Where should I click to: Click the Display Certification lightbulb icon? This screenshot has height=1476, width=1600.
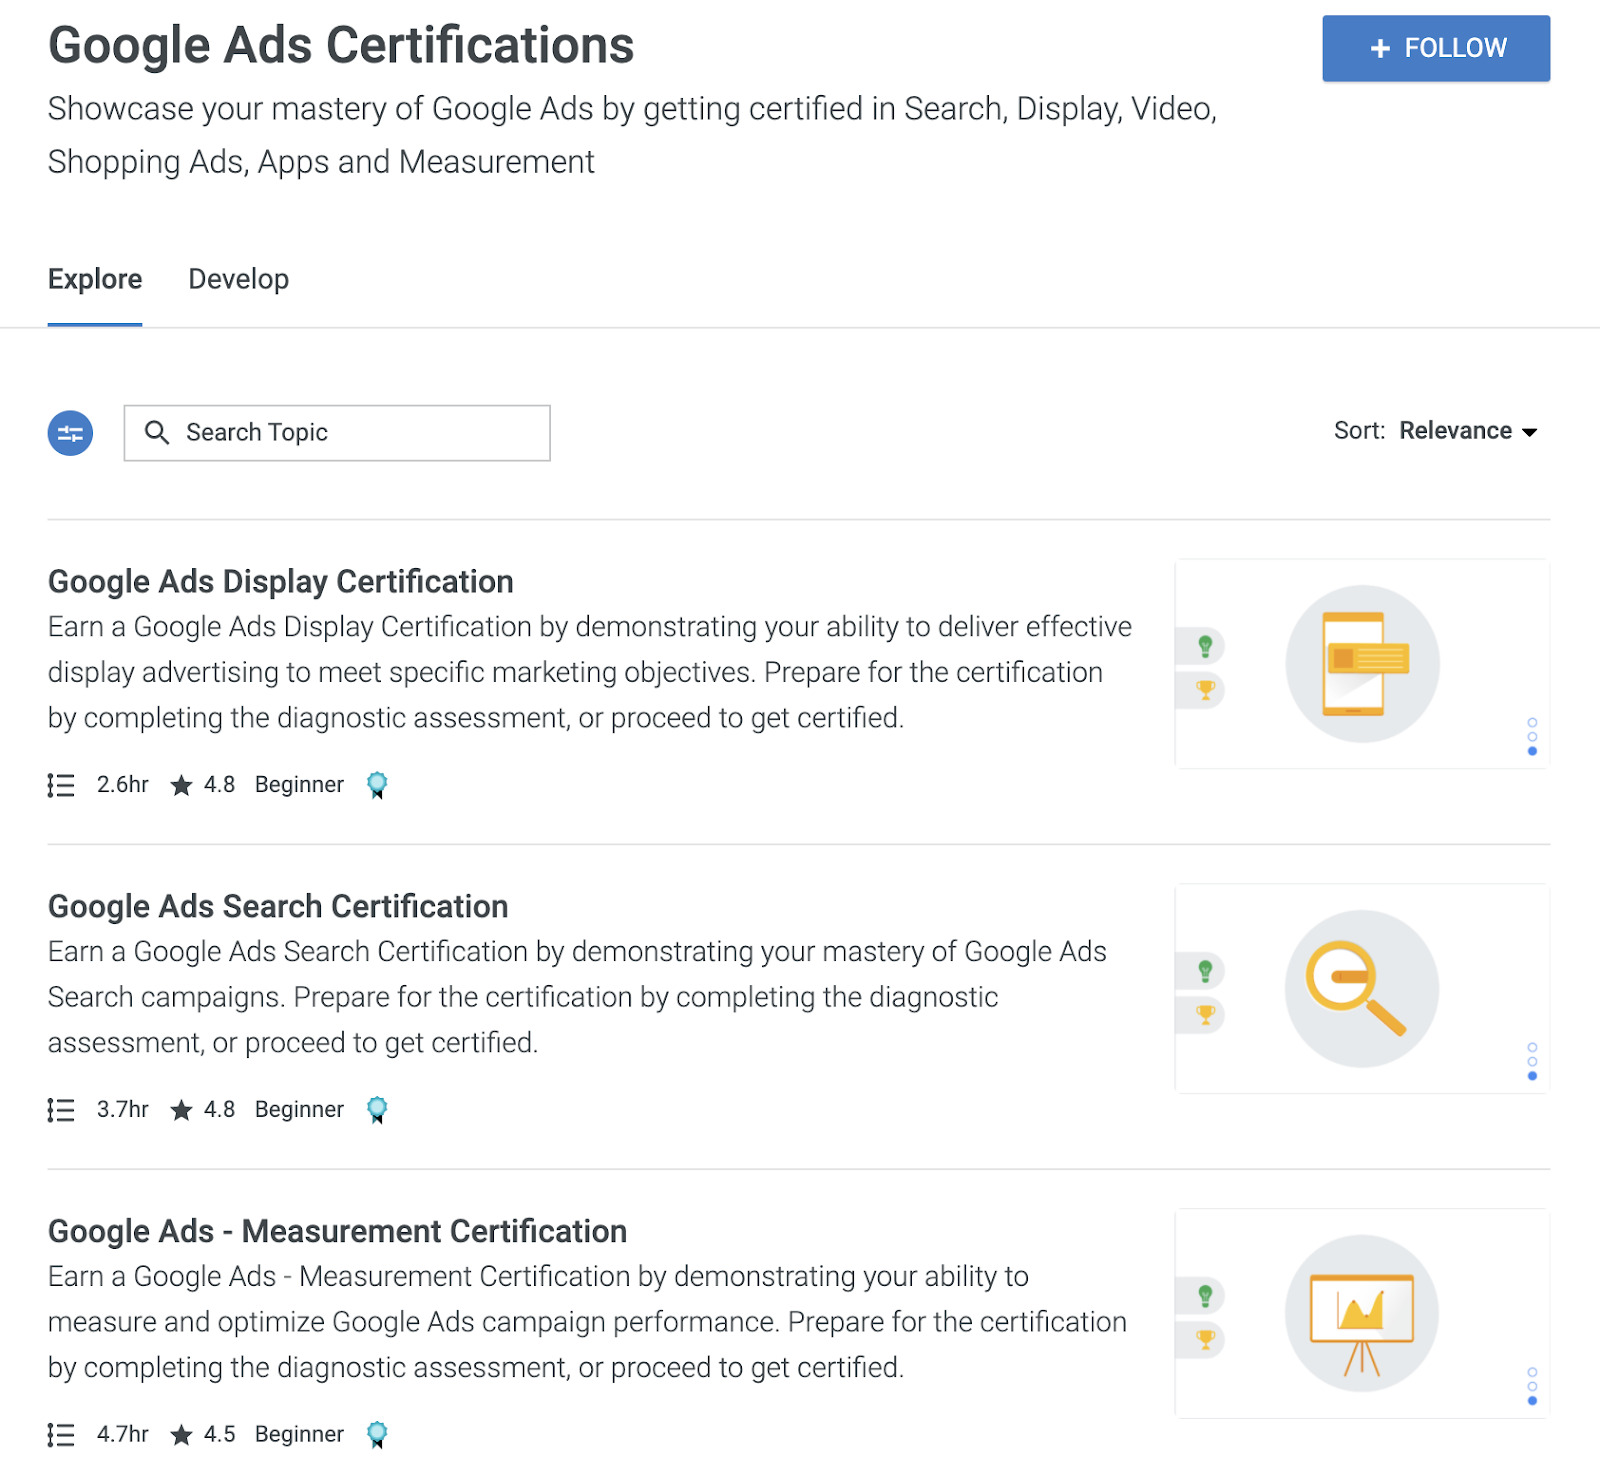(x=1205, y=646)
